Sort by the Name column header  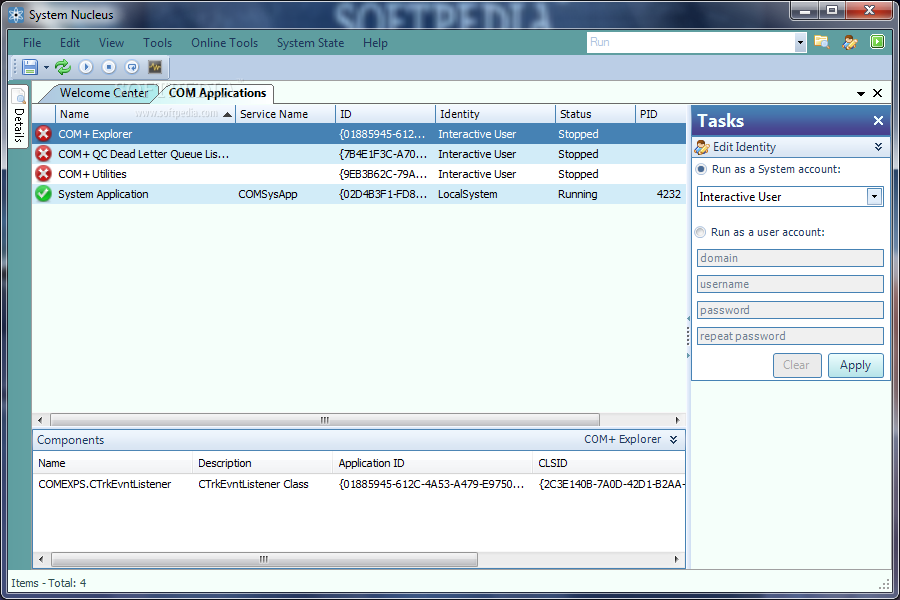pyautogui.click(x=145, y=114)
